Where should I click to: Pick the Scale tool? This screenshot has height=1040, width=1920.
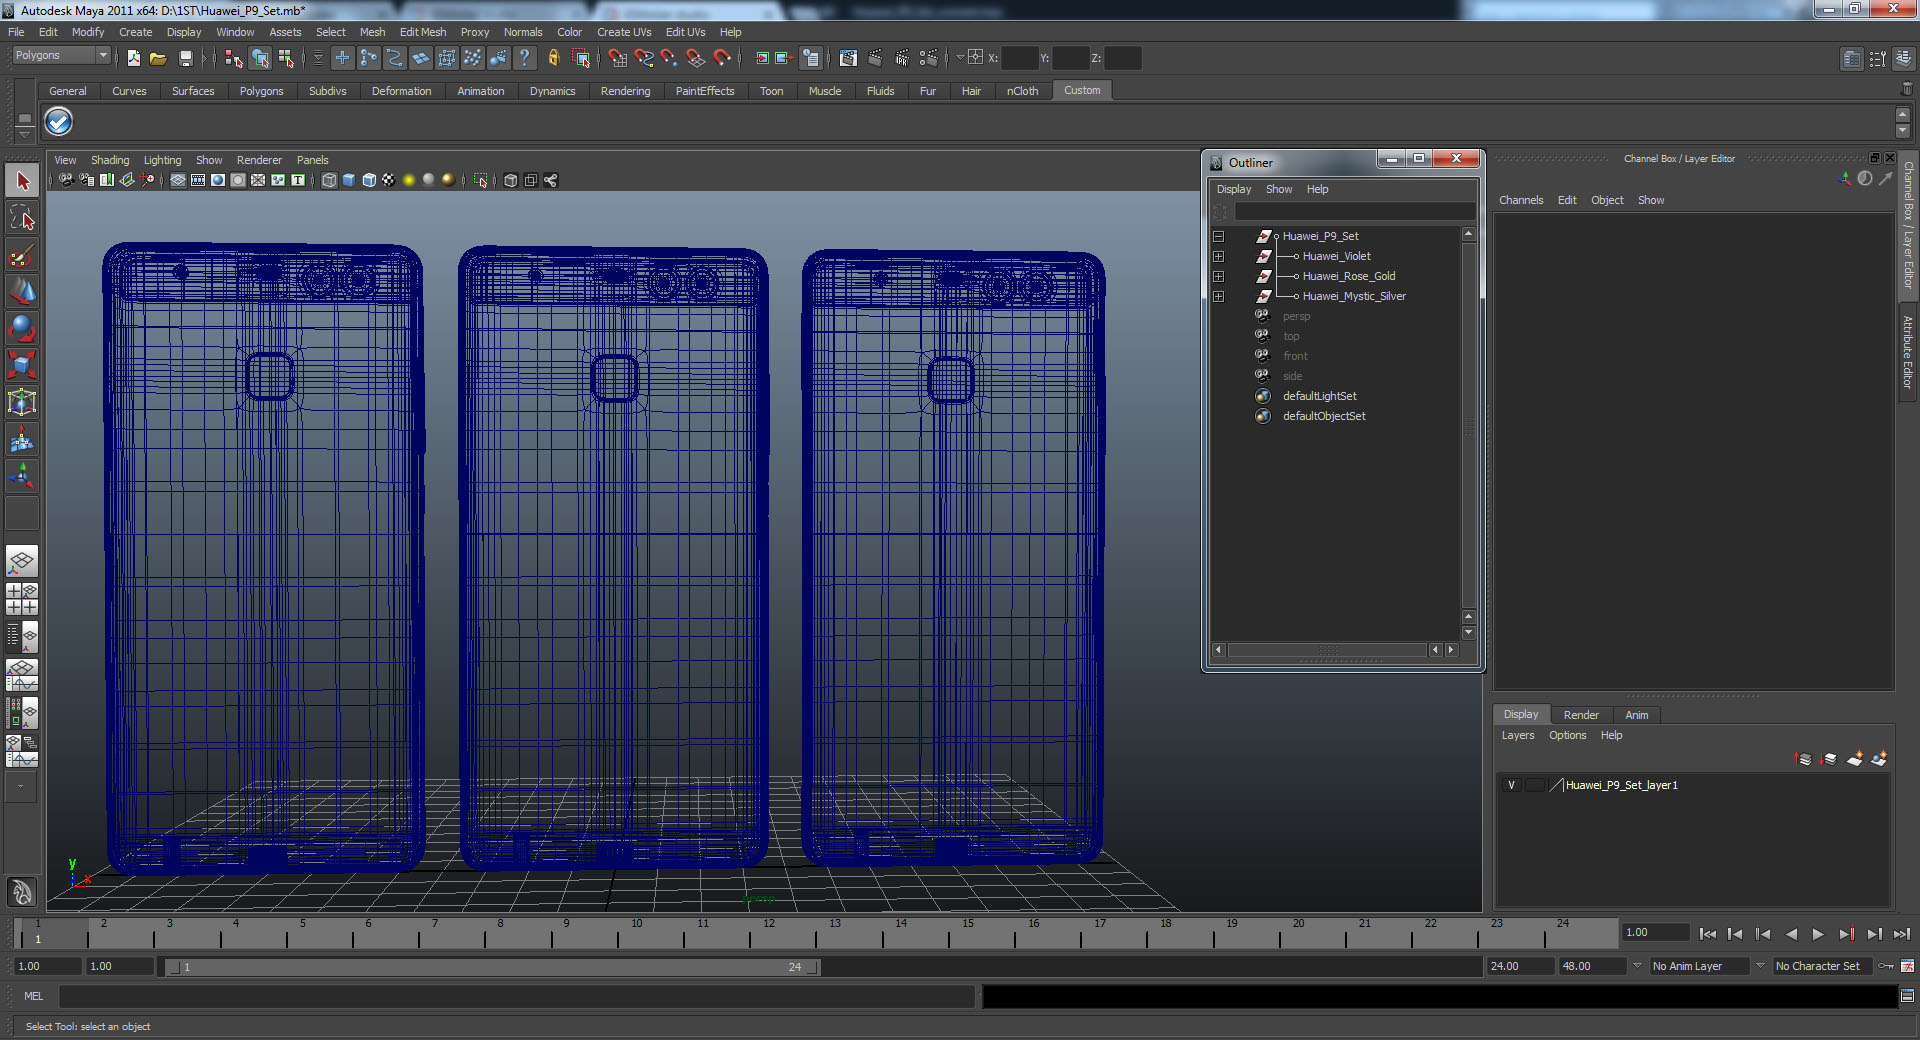(x=22, y=365)
